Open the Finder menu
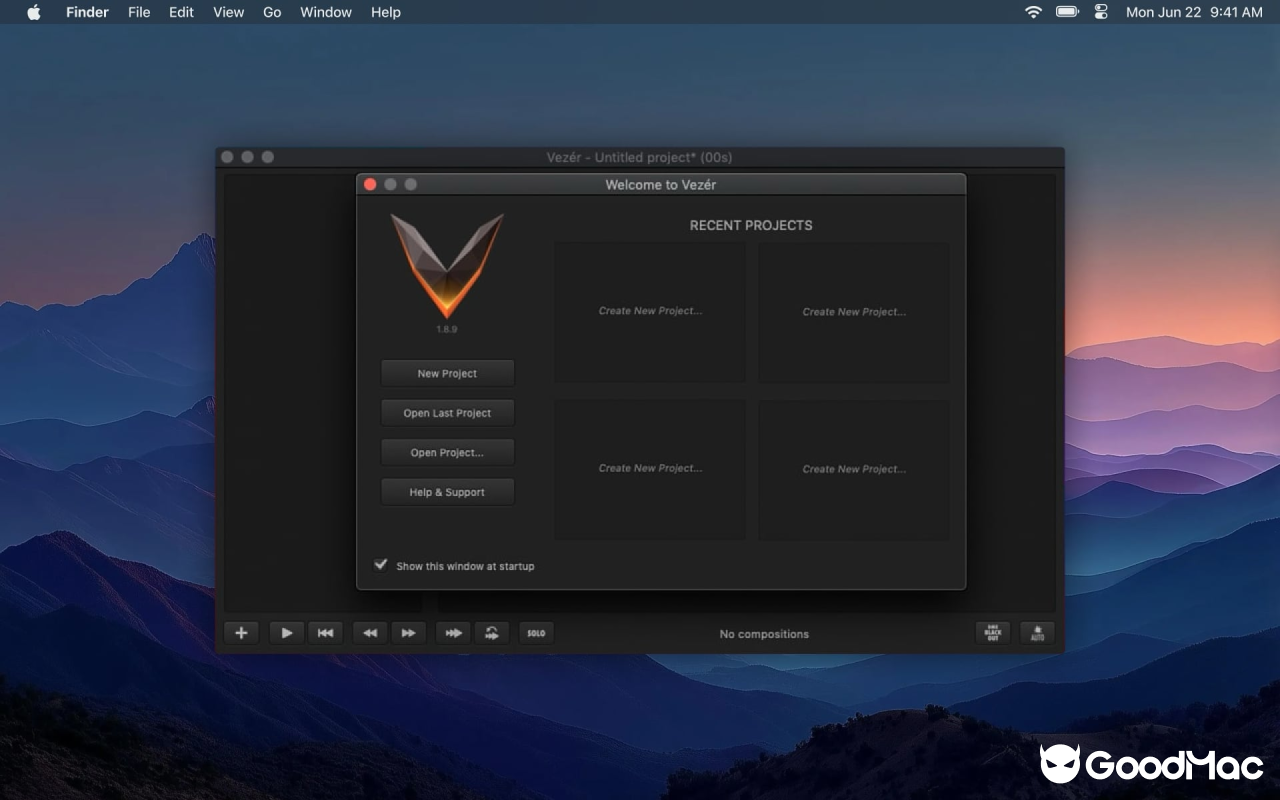Image resolution: width=1280 pixels, height=800 pixels. [x=87, y=12]
